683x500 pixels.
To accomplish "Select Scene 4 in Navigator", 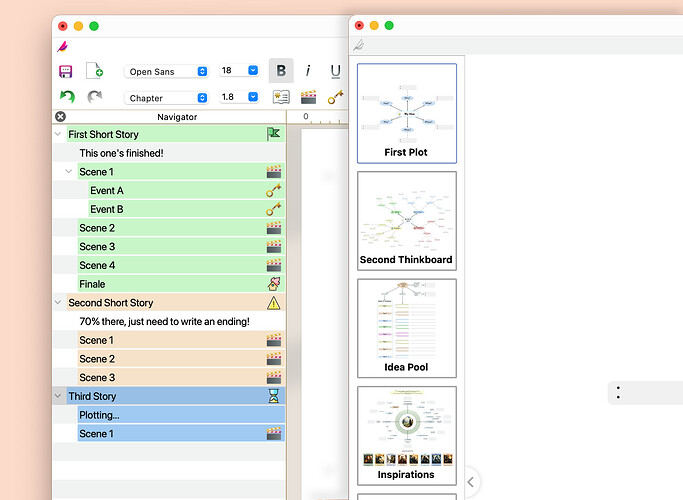I will tap(181, 265).
